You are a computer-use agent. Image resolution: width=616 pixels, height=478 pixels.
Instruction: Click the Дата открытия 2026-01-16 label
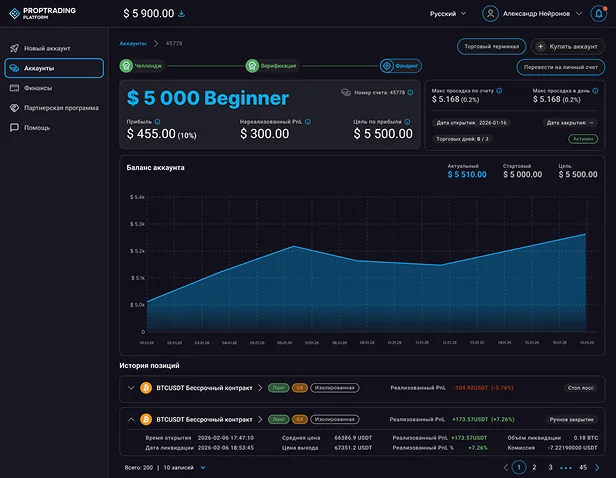click(x=471, y=123)
